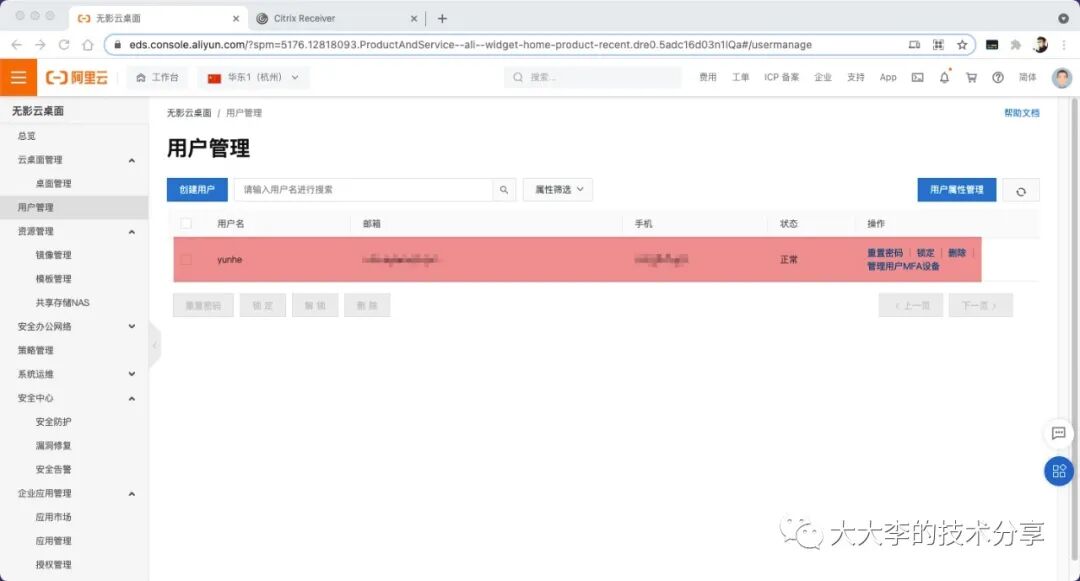1080x581 pixels.
Task: Click 锁定 link for yunhe
Action: (926, 253)
